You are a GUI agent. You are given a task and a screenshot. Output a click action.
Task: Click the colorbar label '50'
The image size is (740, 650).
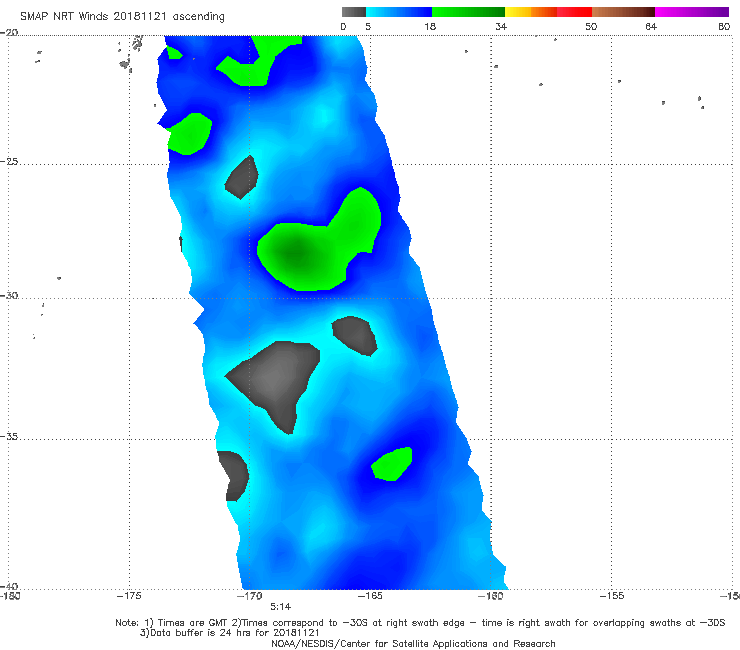(x=591, y=27)
